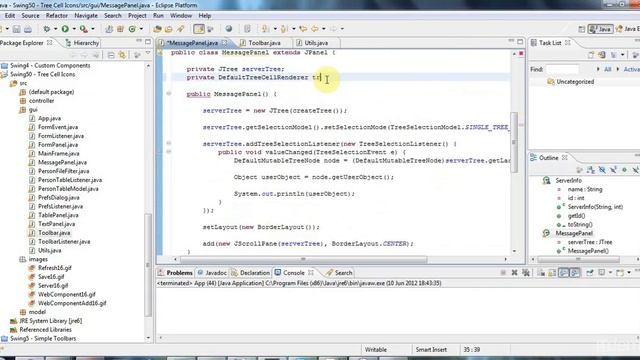Open the Refactor menu
This screenshot has width=640, height=360.
click(57, 16)
